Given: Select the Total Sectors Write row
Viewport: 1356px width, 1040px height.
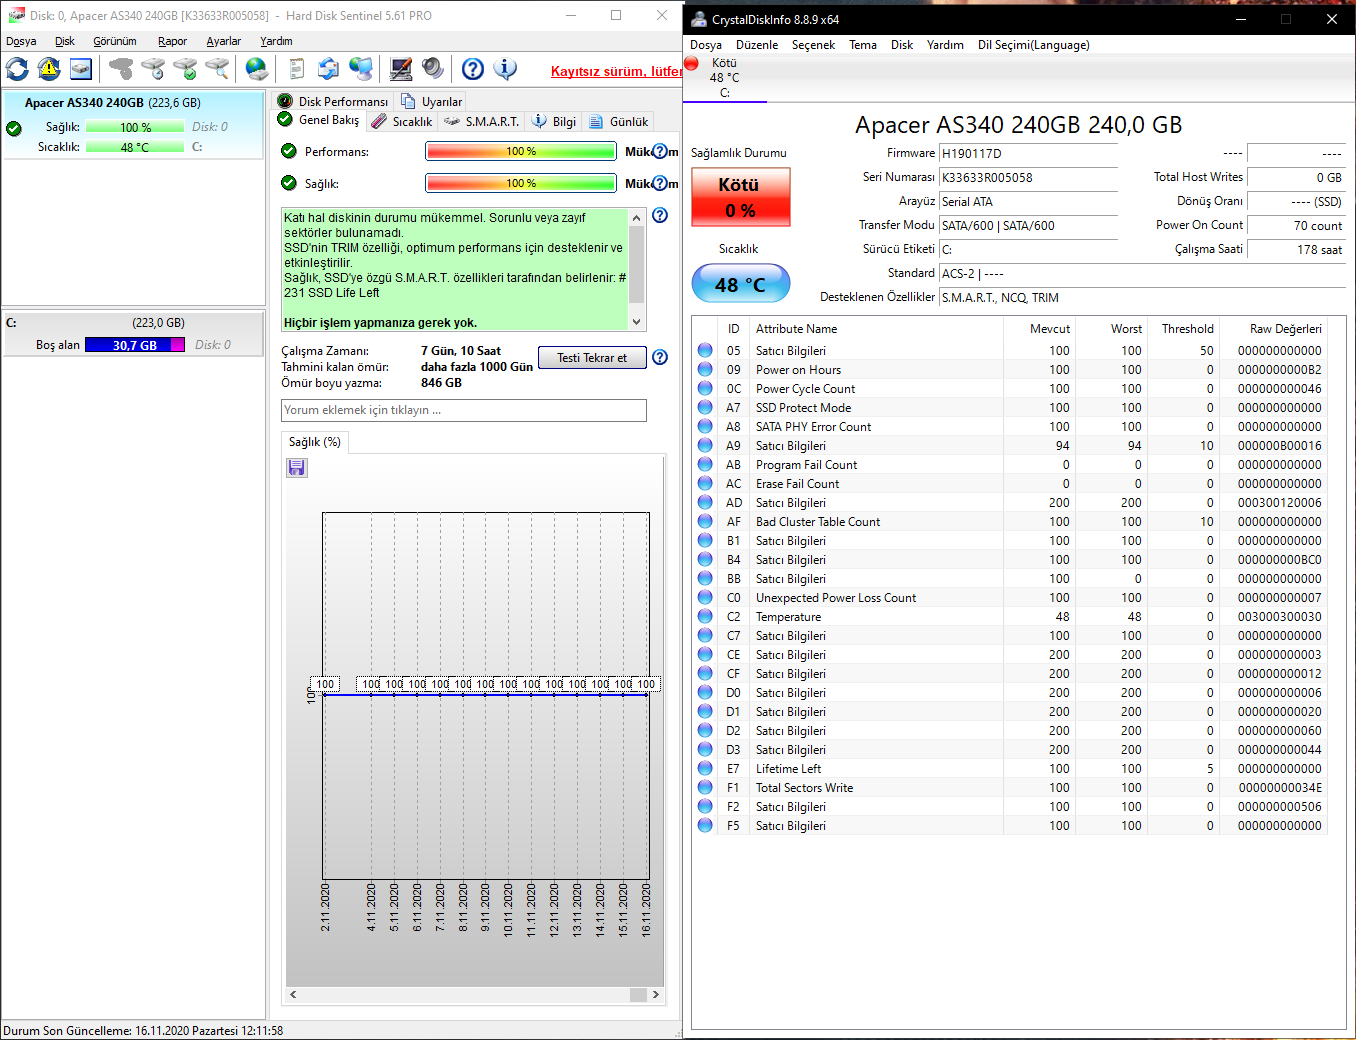Looking at the screenshot, I should coord(1010,788).
